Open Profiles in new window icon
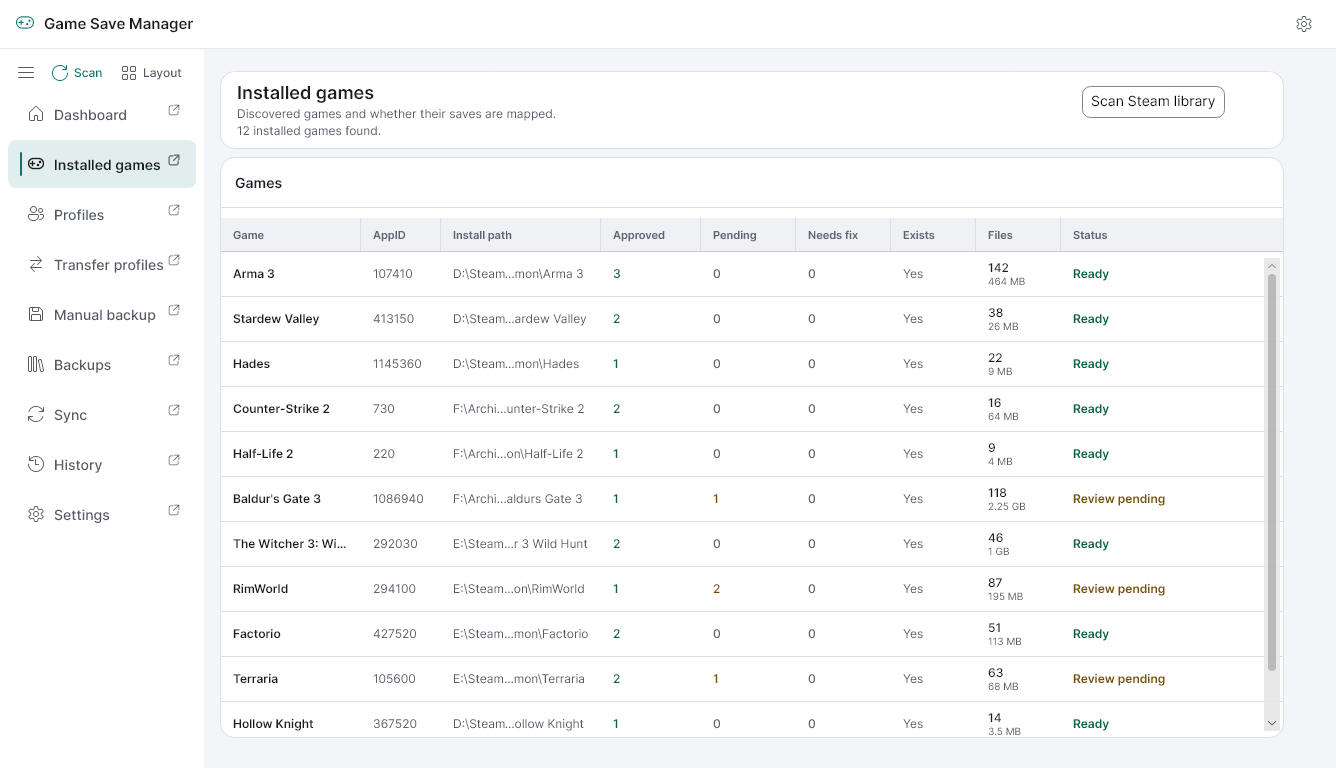The height and width of the screenshot is (768, 1336). [x=174, y=210]
